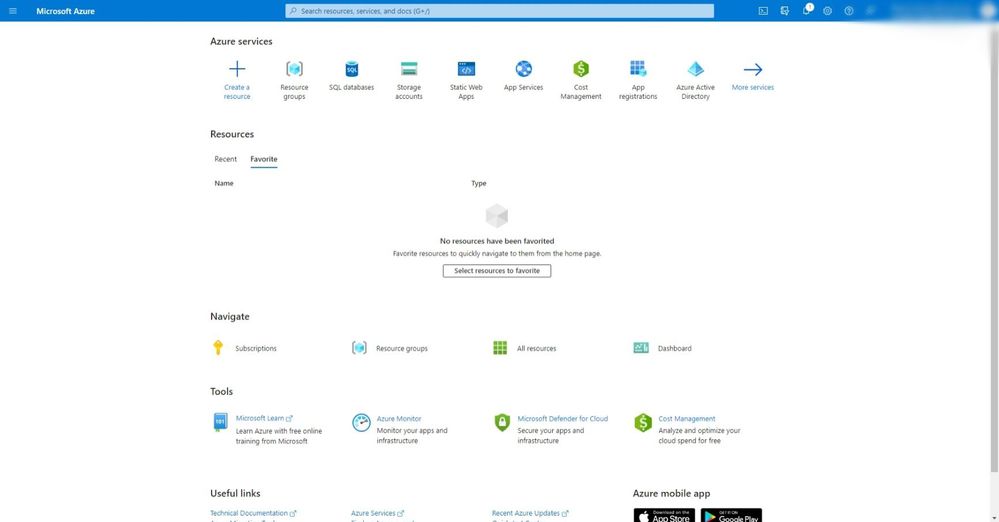
Task: Open Directories and subscriptions filter icon
Action: [785, 11]
